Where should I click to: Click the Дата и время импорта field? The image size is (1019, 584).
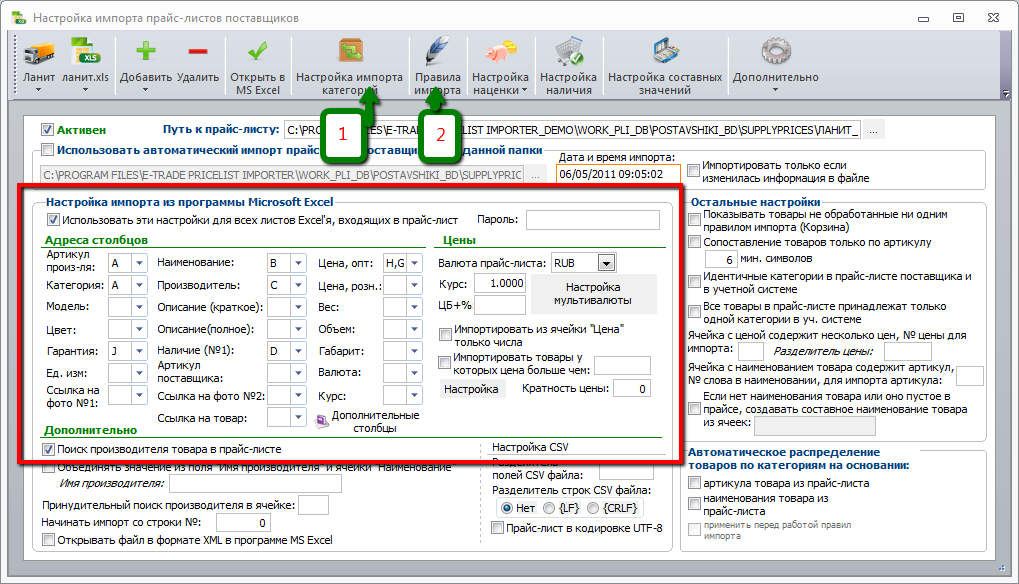[618, 174]
